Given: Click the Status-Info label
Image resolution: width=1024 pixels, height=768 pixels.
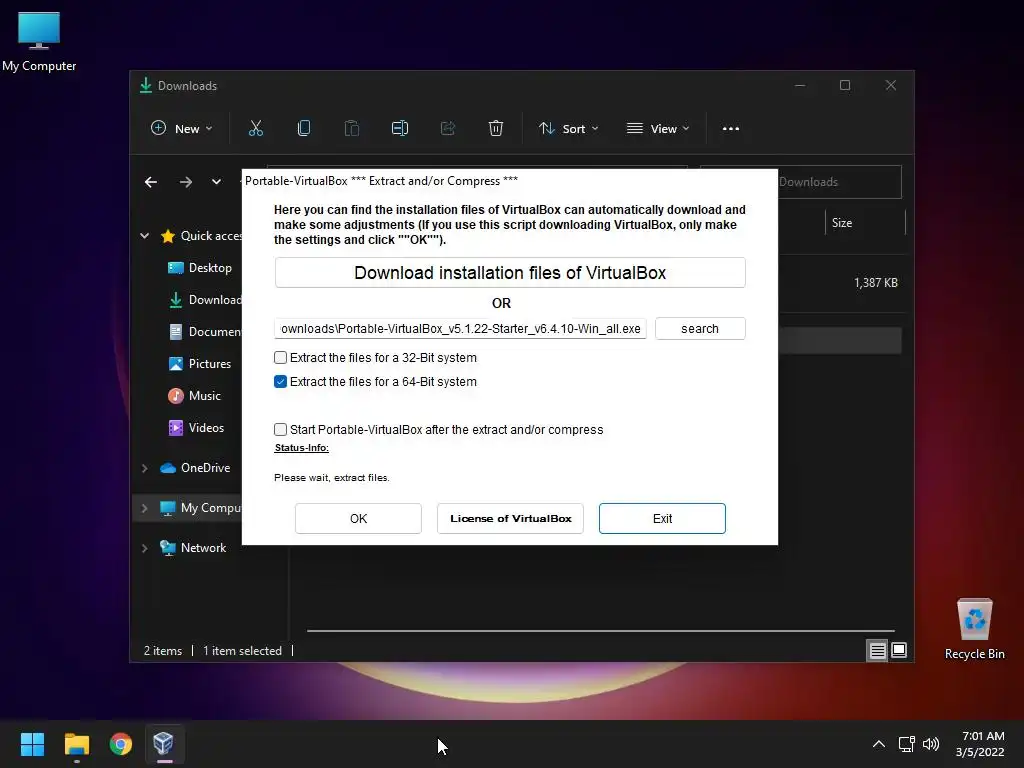Looking at the screenshot, I should coord(301,448).
